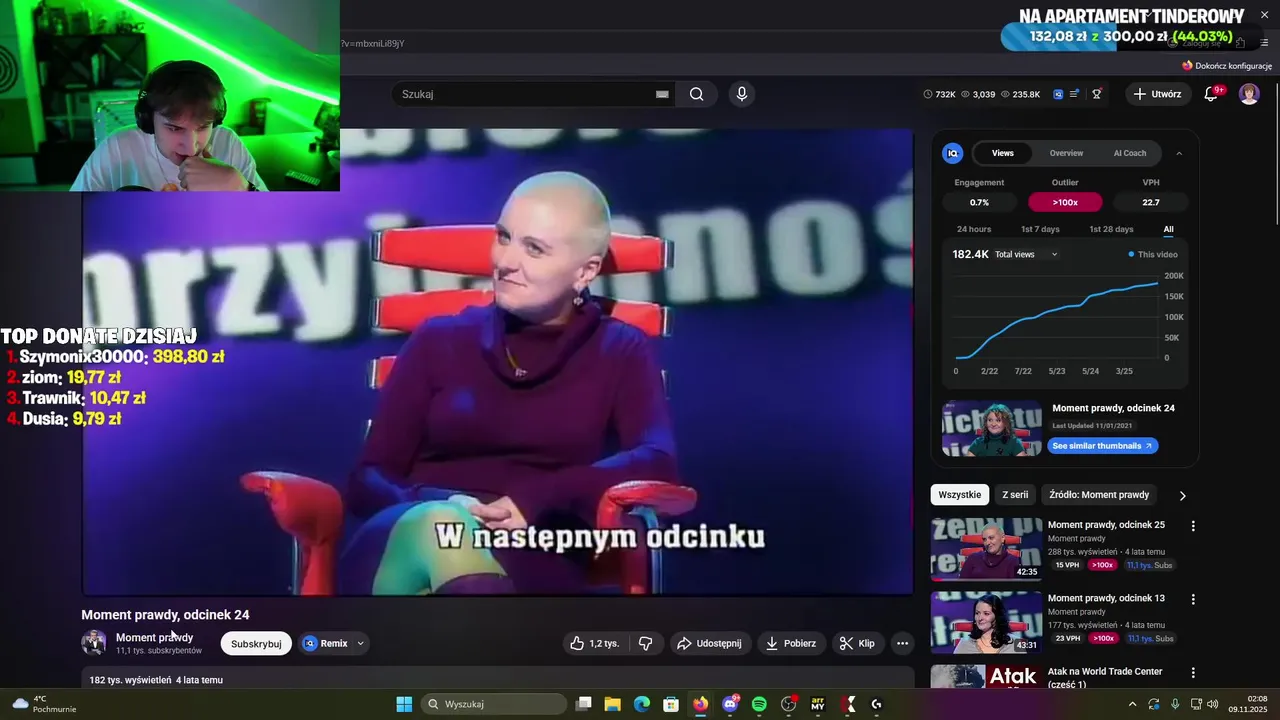The height and width of the screenshot is (720, 1280).
Task: Select the Źródło: Moment prawdy chip
Action: coord(1099,495)
